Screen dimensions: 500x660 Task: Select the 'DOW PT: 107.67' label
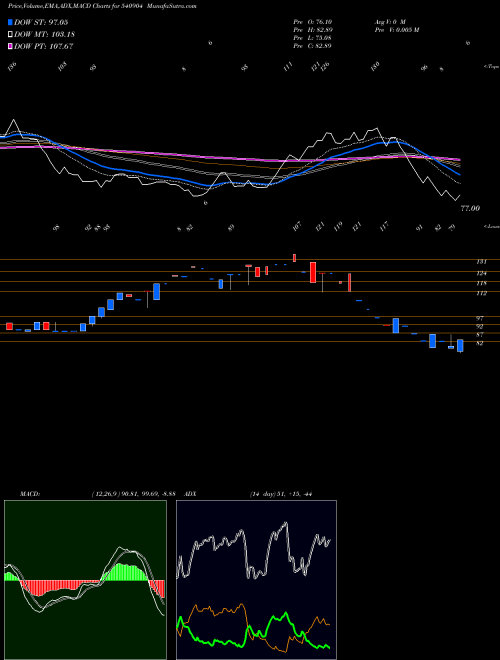[44, 46]
